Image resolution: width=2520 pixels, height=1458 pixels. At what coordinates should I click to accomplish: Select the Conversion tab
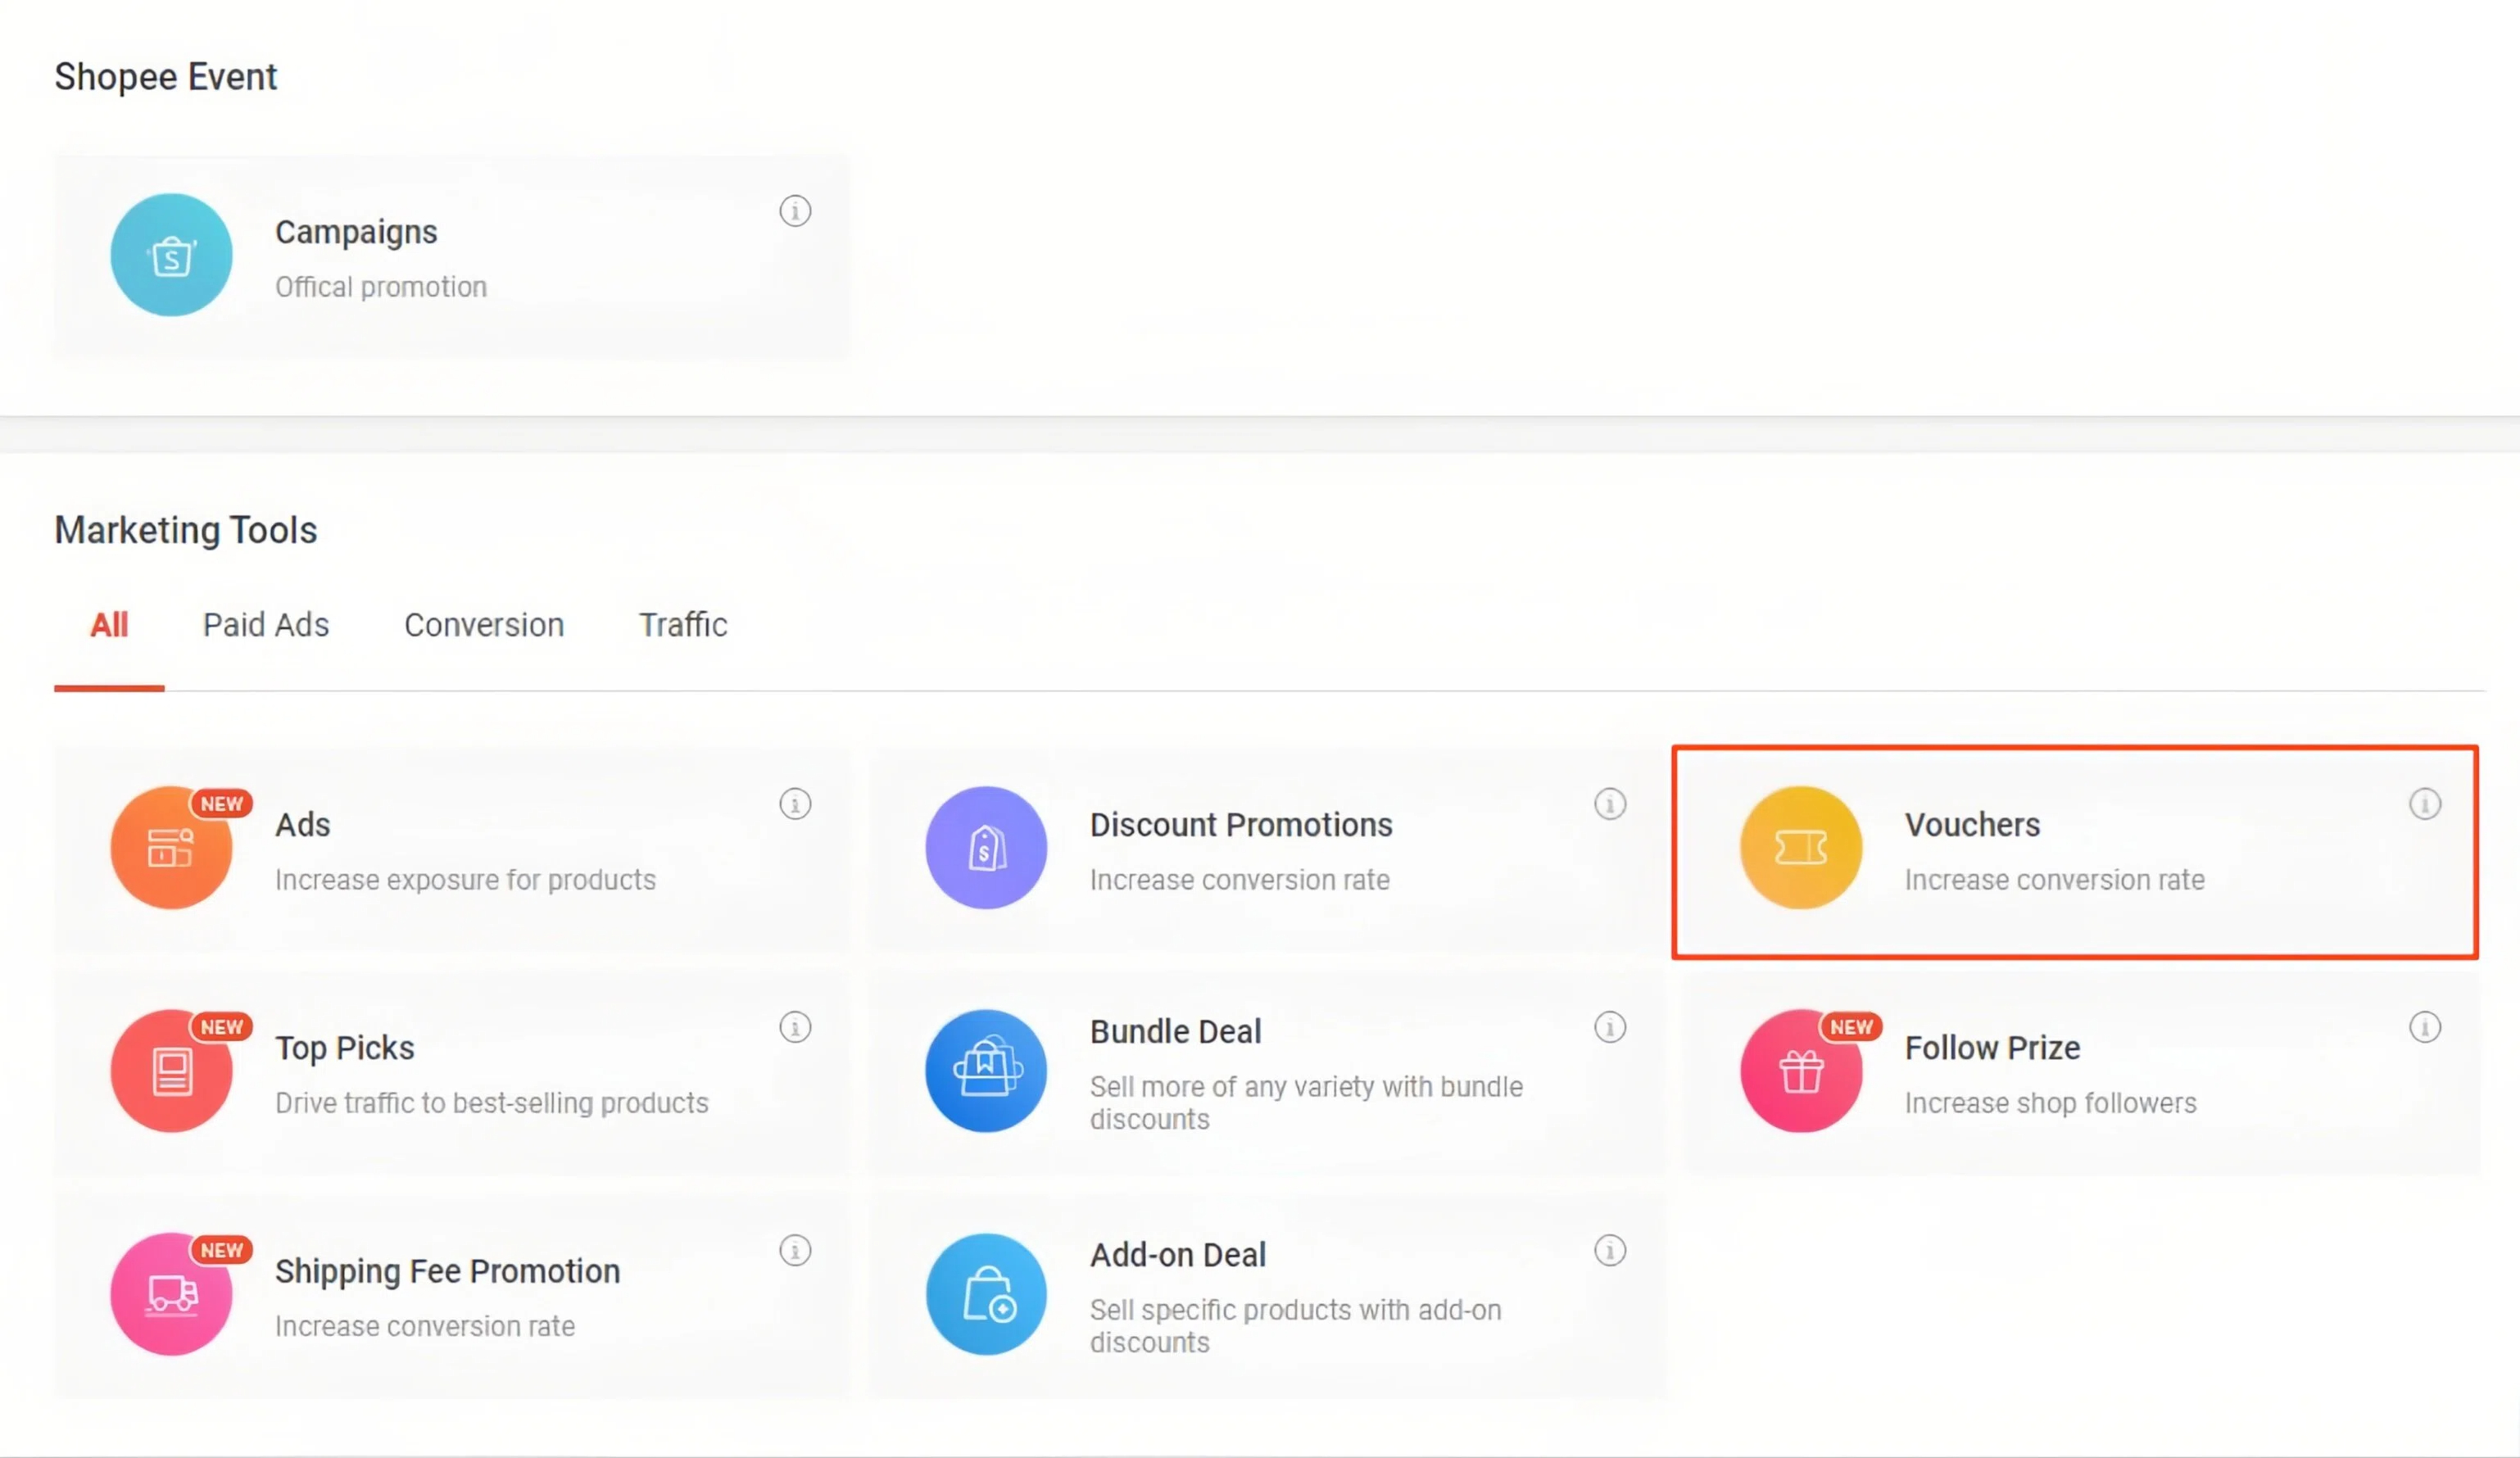(484, 625)
